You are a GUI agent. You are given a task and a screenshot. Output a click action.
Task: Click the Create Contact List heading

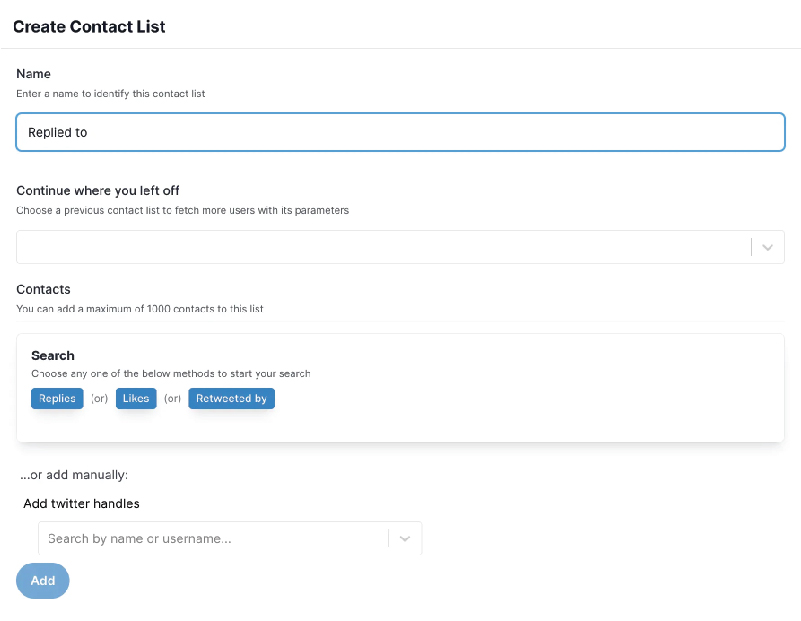click(89, 27)
